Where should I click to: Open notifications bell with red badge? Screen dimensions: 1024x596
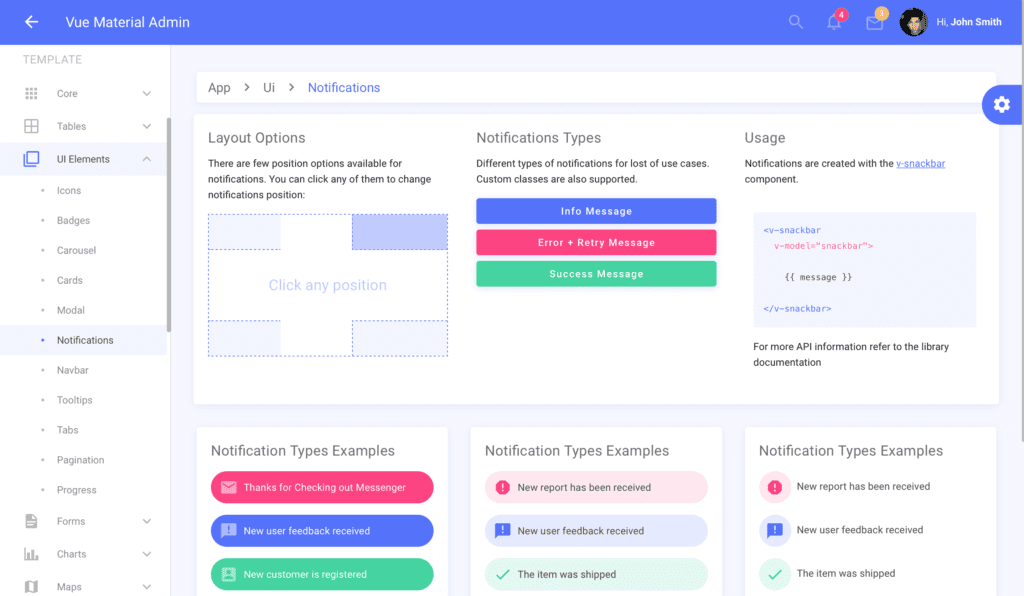tap(834, 22)
